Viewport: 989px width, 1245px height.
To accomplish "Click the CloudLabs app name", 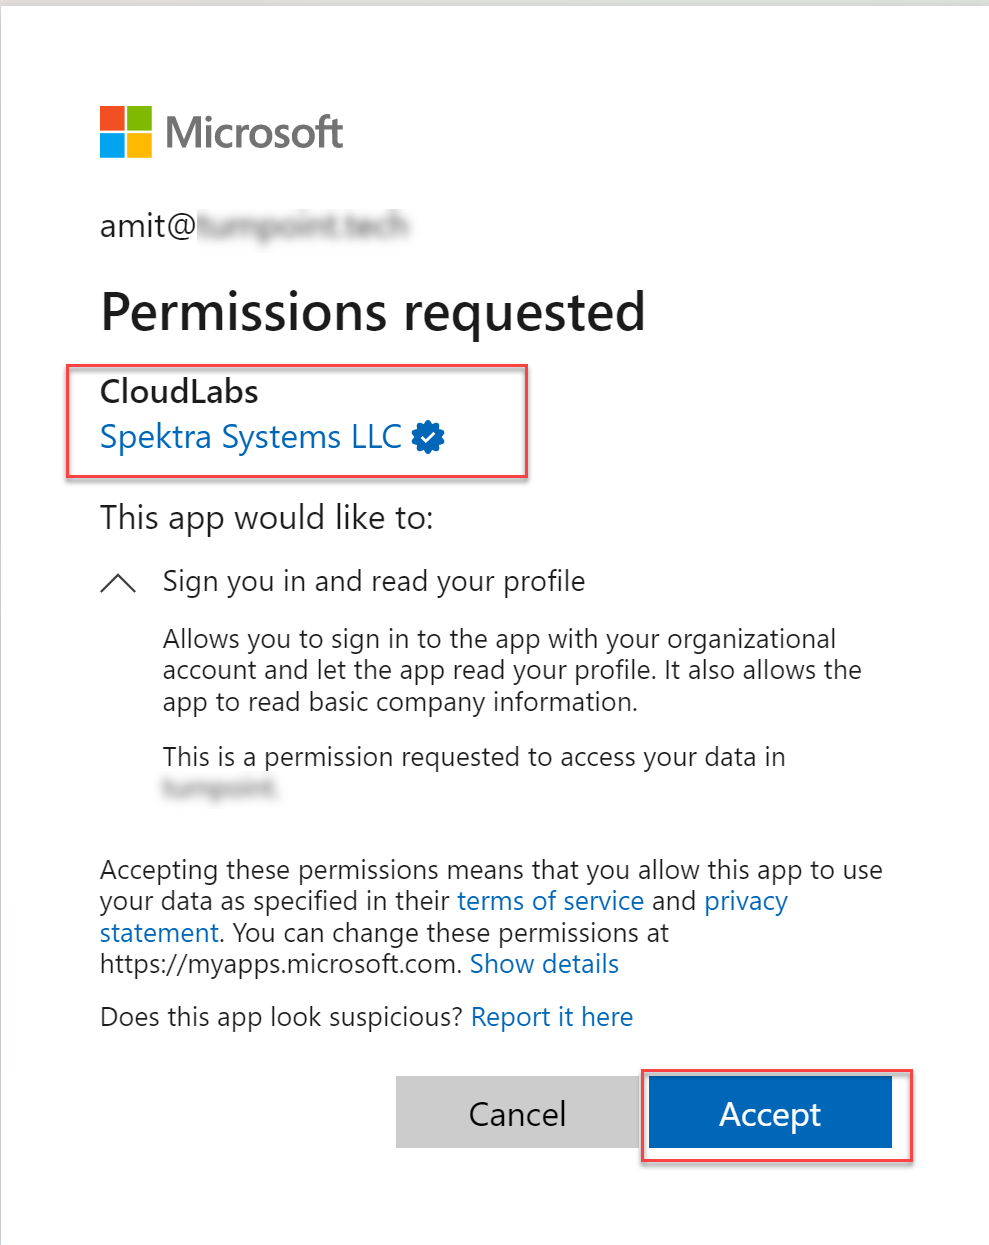I will [x=179, y=391].
